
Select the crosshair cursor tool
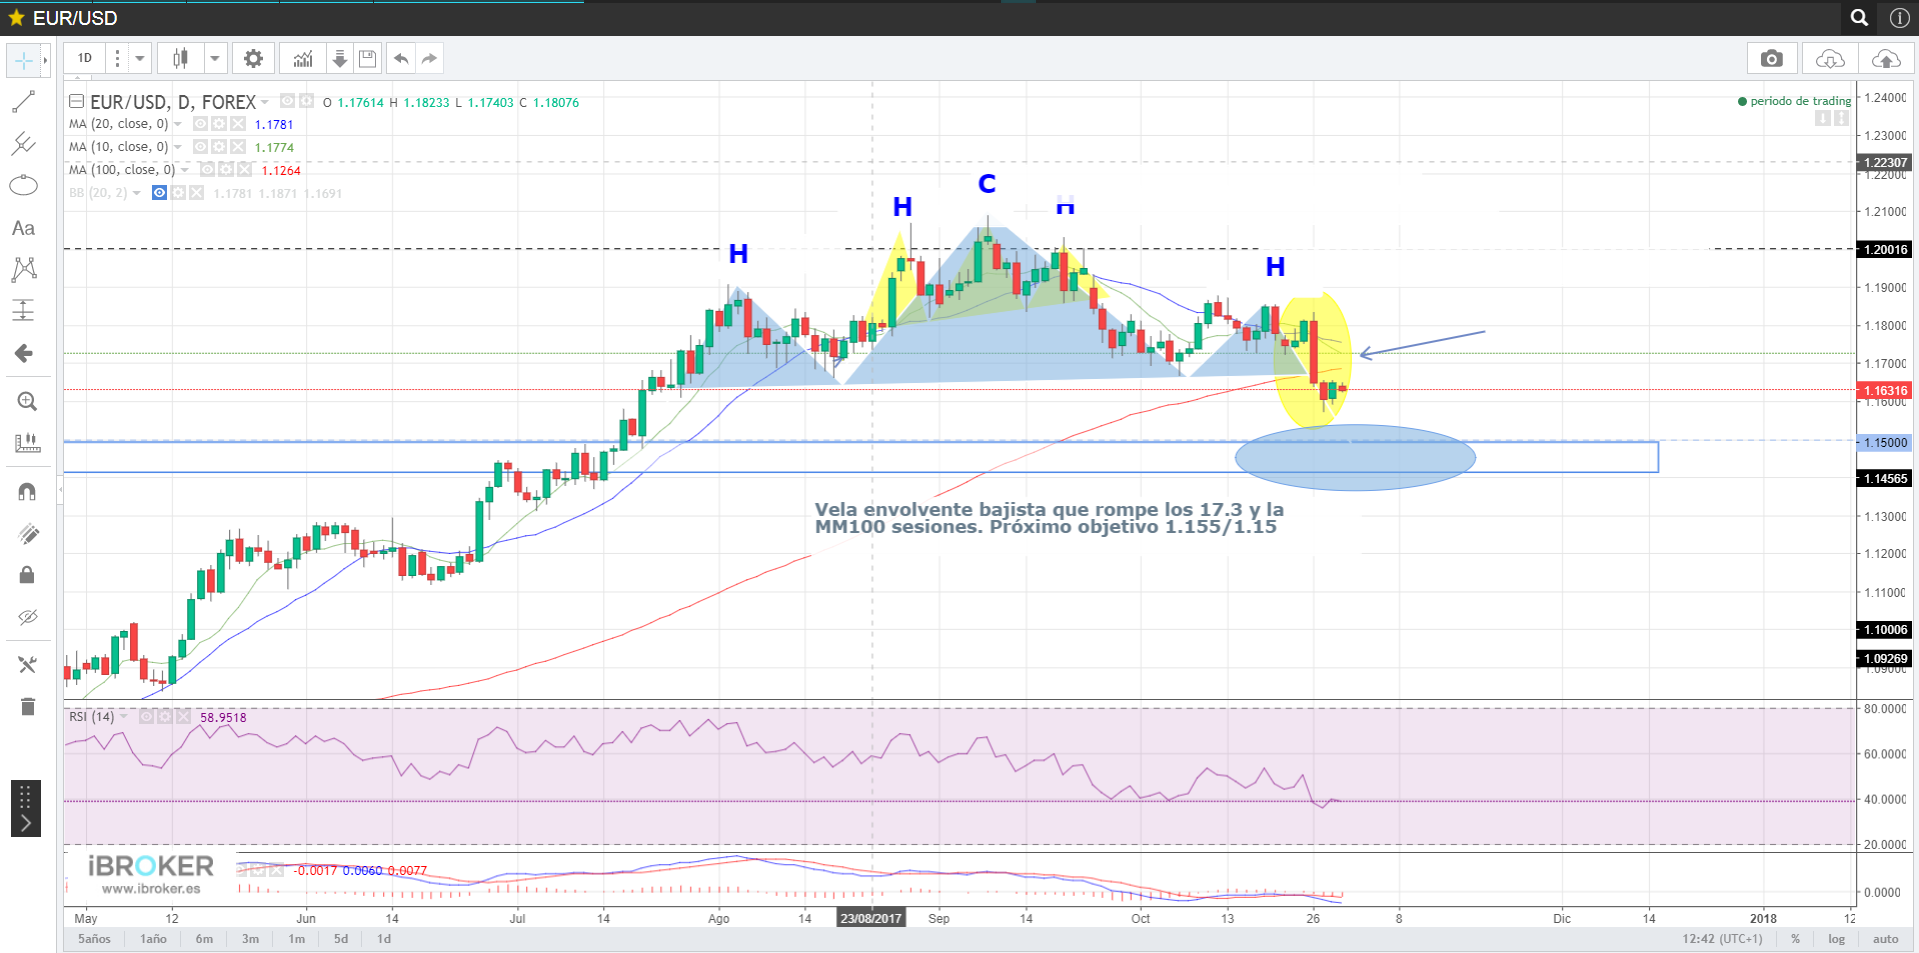click(x=23, y=60)
